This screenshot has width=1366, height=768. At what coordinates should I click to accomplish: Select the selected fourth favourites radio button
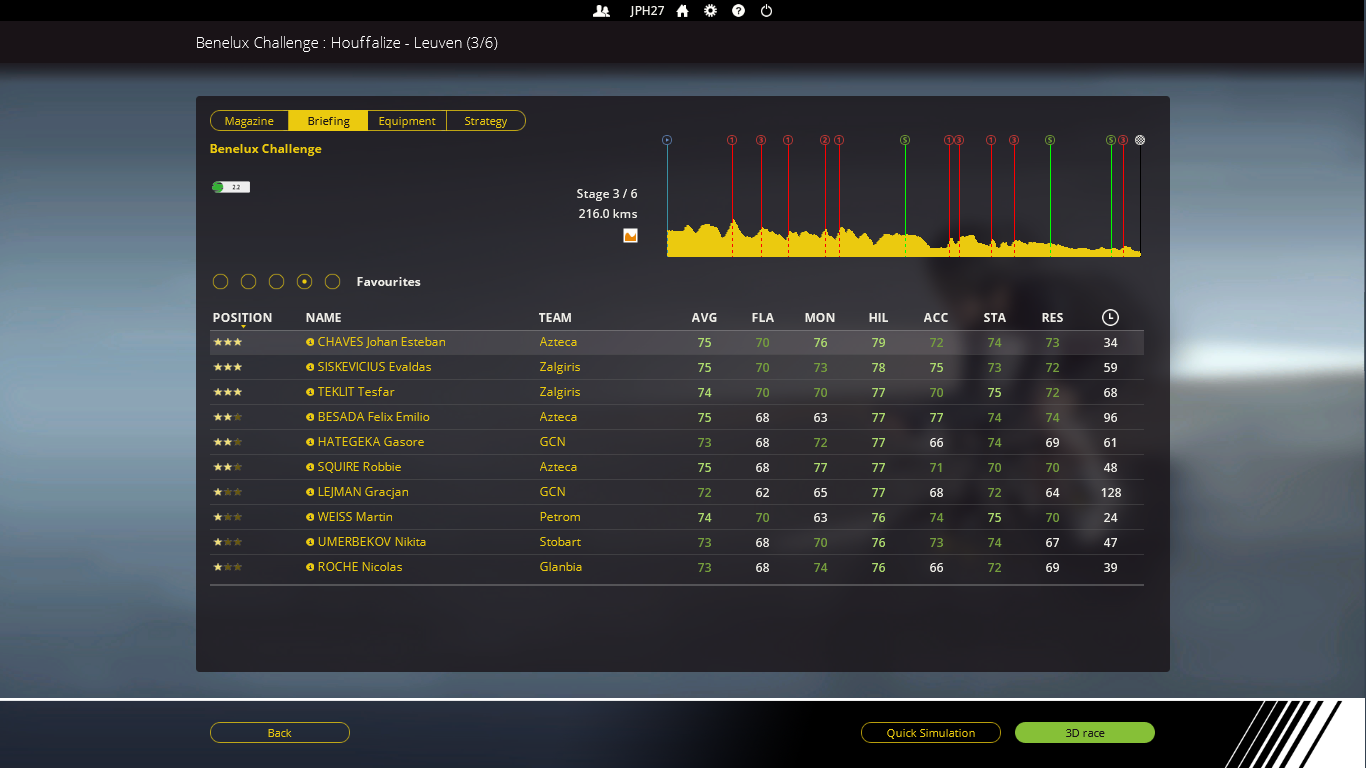click(x=305, y=282)
